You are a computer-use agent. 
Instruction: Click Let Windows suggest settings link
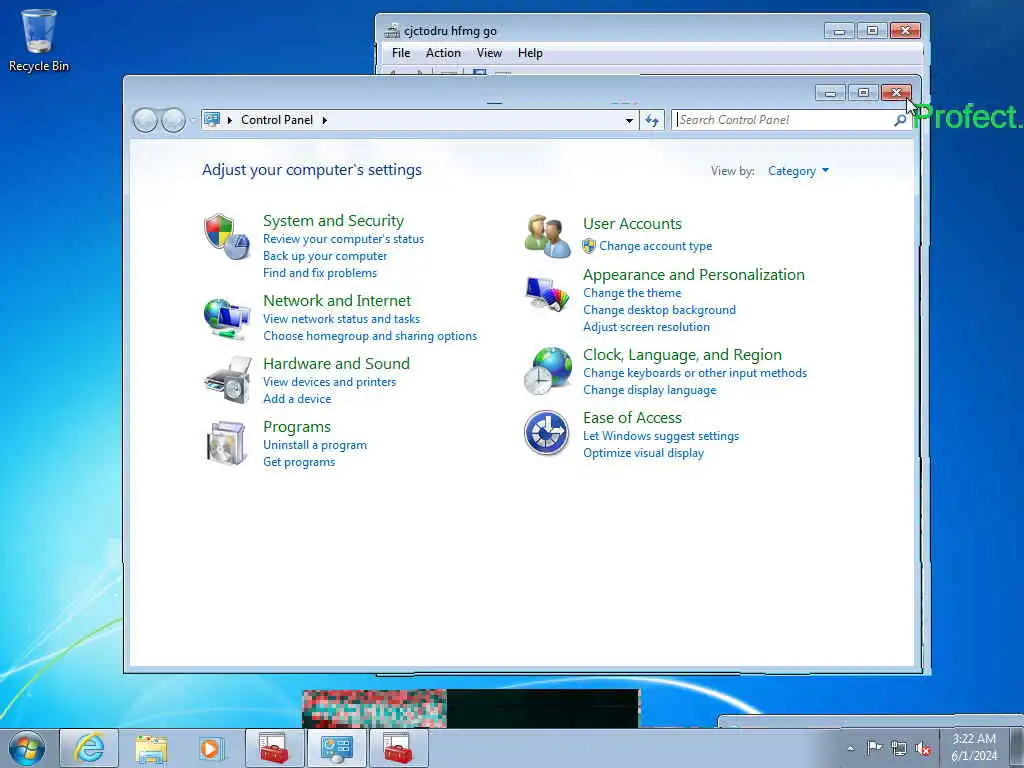[661, 436]
